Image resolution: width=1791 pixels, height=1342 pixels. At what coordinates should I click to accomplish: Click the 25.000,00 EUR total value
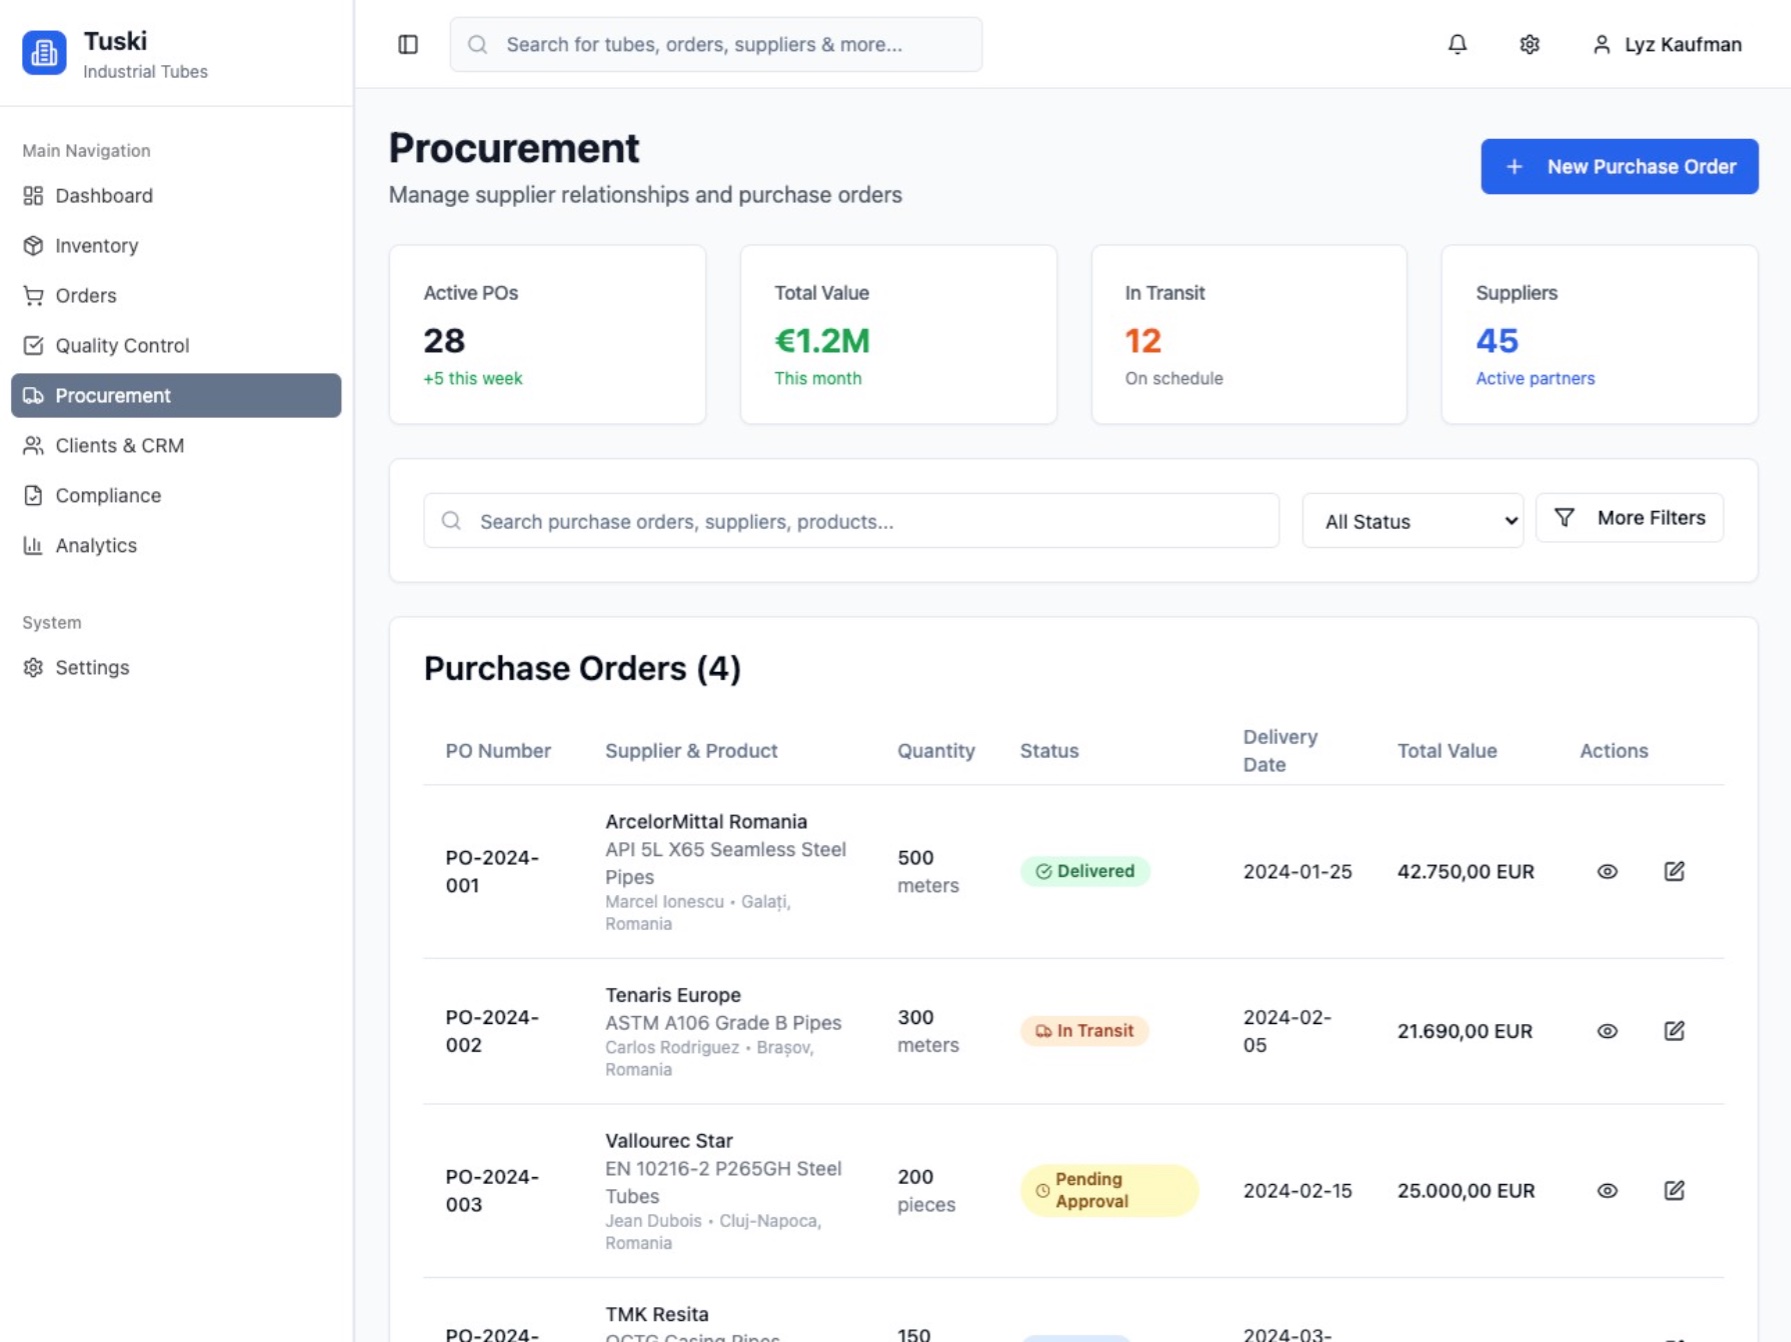1465,1190
